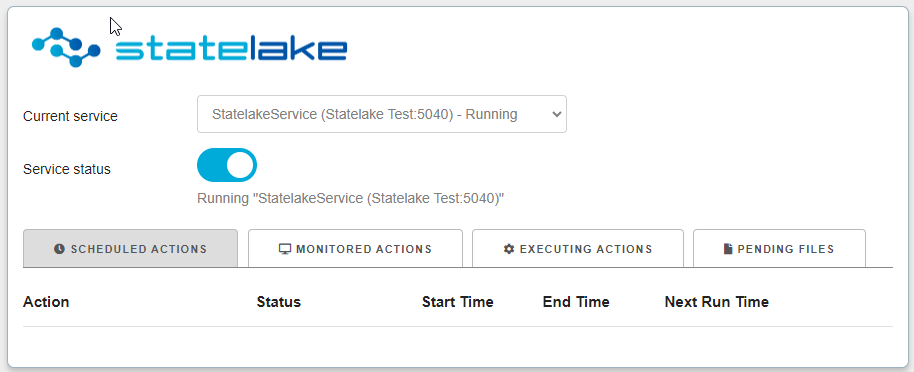Open the Current service dropdown
Viewport: 914px width, 372px height.
[382, 114]
